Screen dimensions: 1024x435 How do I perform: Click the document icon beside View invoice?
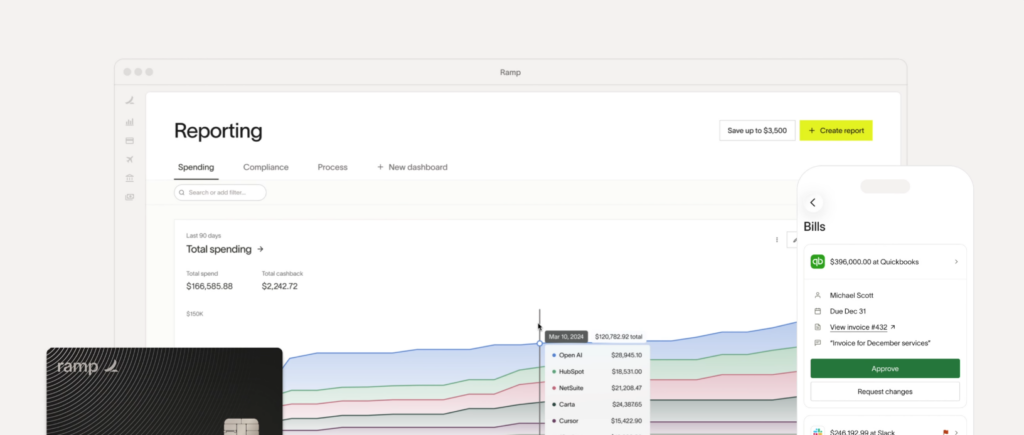coord(818,327)
